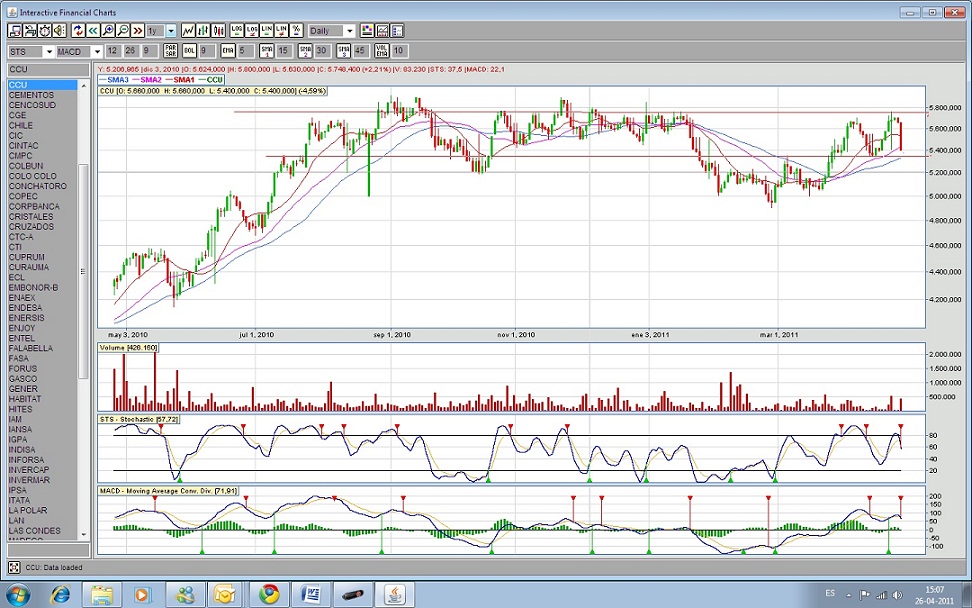
Task: Click the zoom out magnifier icon
Action: [123, 30]
